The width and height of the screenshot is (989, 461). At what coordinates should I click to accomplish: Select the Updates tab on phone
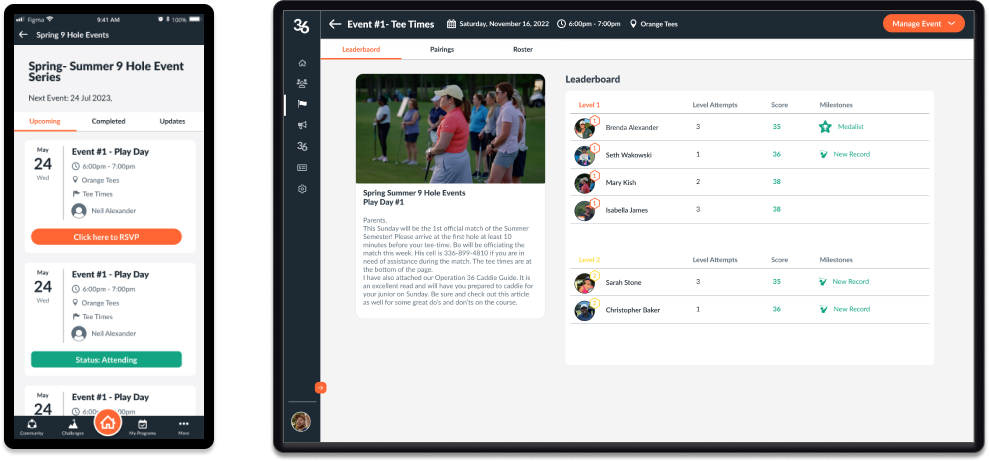[172, 121]
